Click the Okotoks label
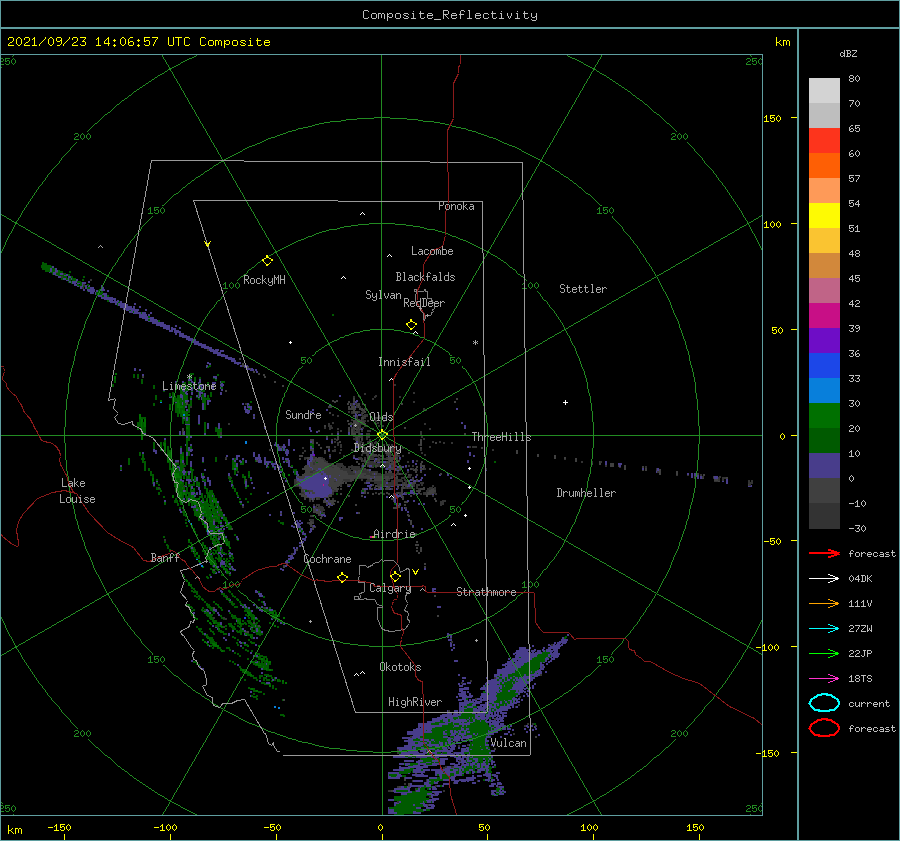The height and width of the screenshot is (841, 900). (x=400, y=667)
